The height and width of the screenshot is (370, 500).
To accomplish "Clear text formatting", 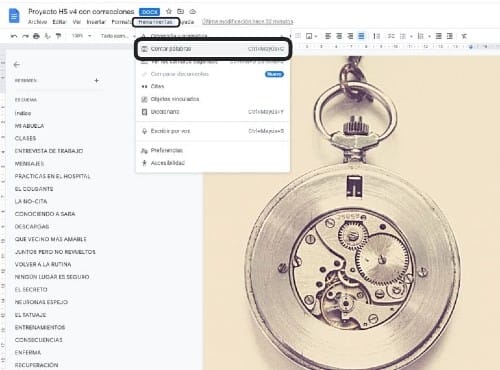I will [x=464, y=36].
